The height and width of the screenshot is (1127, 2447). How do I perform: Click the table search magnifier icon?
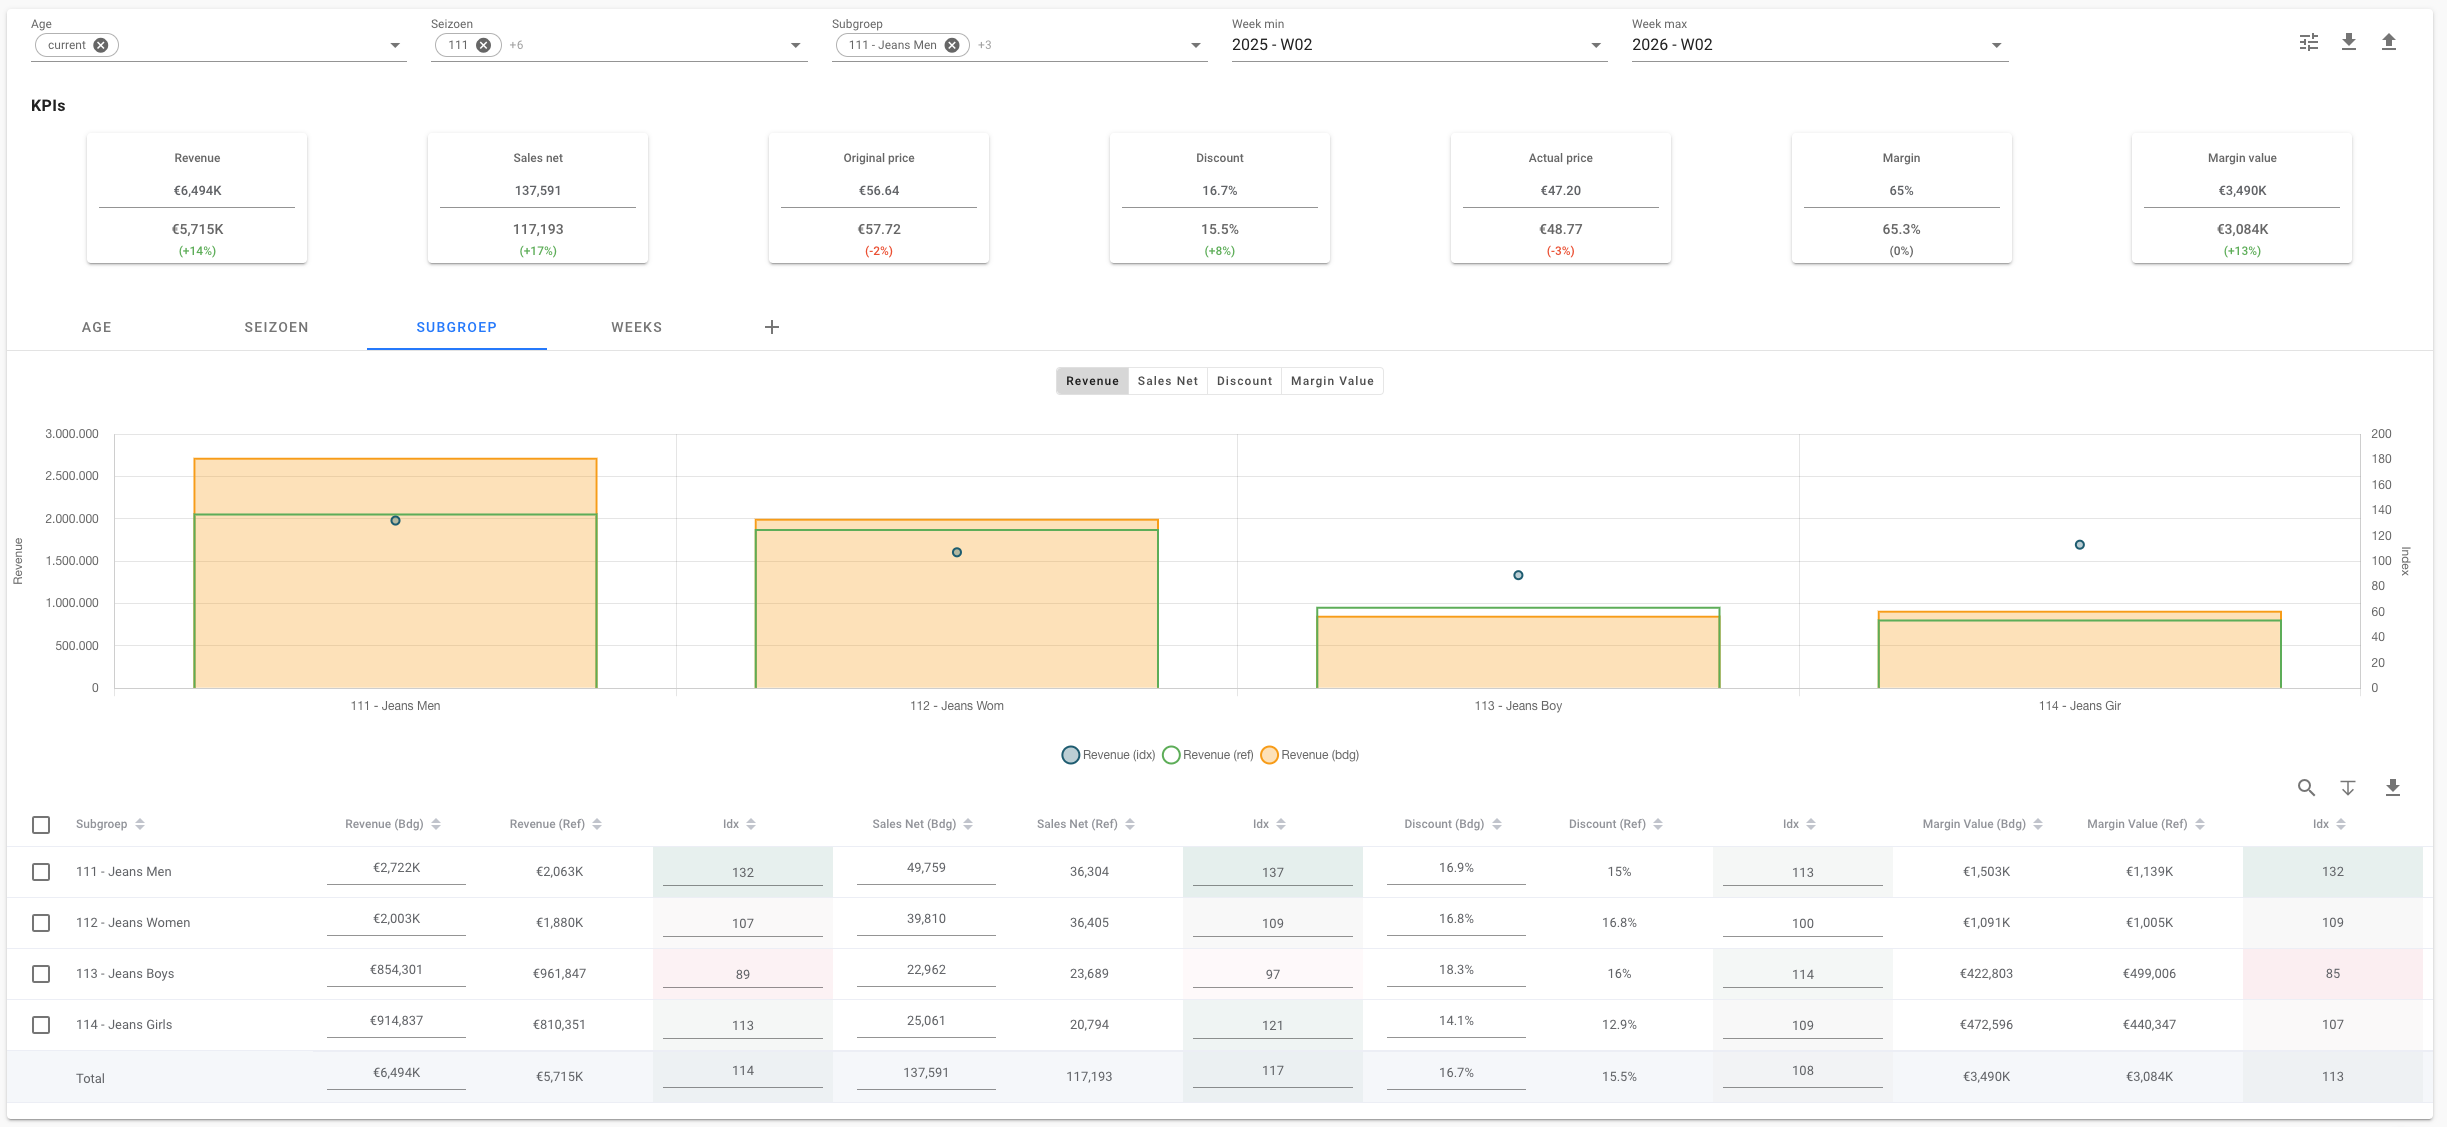2306,788
